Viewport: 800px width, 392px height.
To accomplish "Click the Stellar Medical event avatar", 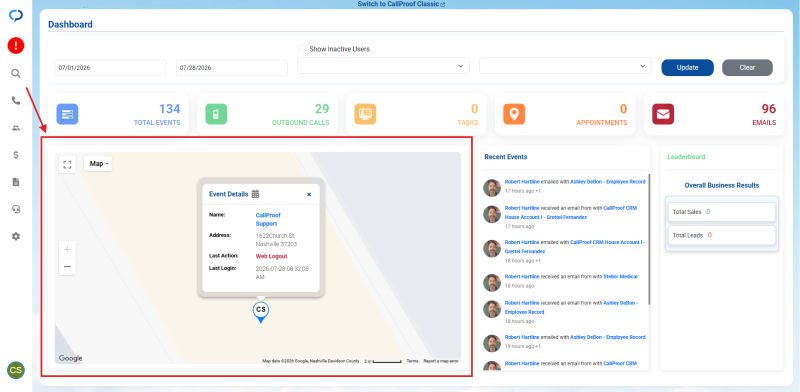I will pyautogui.click(x=492, y=282).
